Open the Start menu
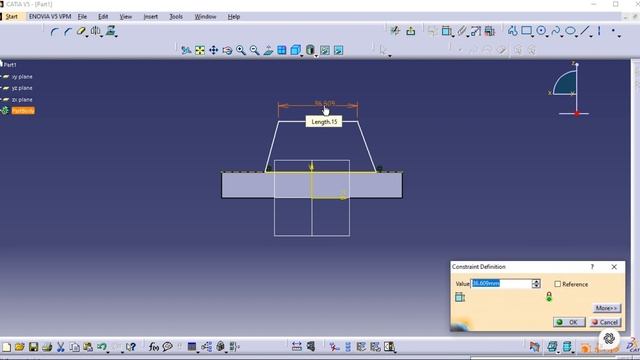 [x=11, y=17]
